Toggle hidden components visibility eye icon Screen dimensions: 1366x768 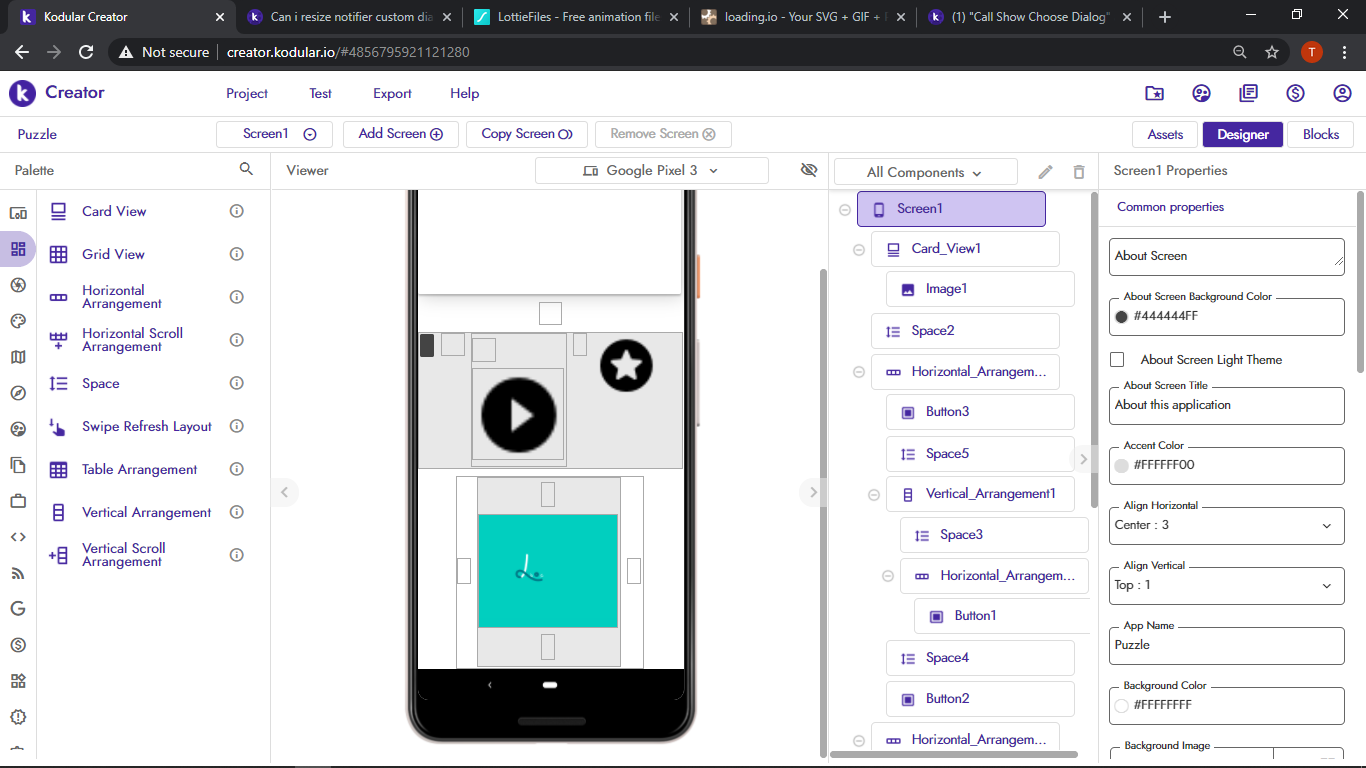[x=809, y=170]
